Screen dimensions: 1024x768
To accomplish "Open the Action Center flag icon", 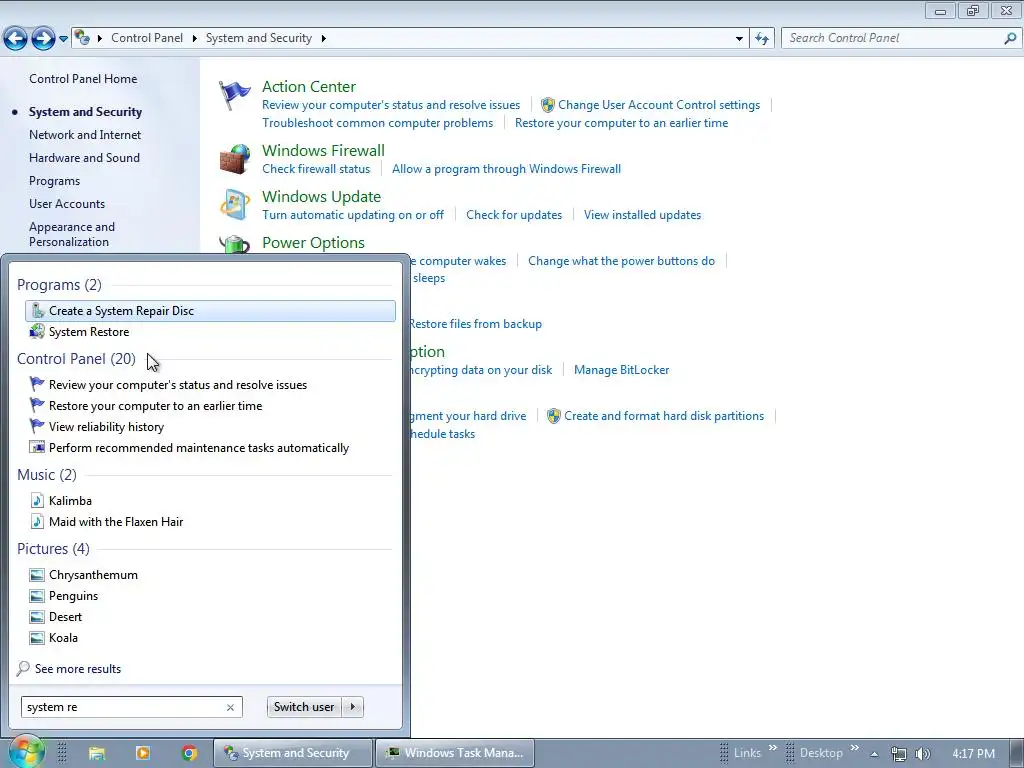I will click(234, 95).
